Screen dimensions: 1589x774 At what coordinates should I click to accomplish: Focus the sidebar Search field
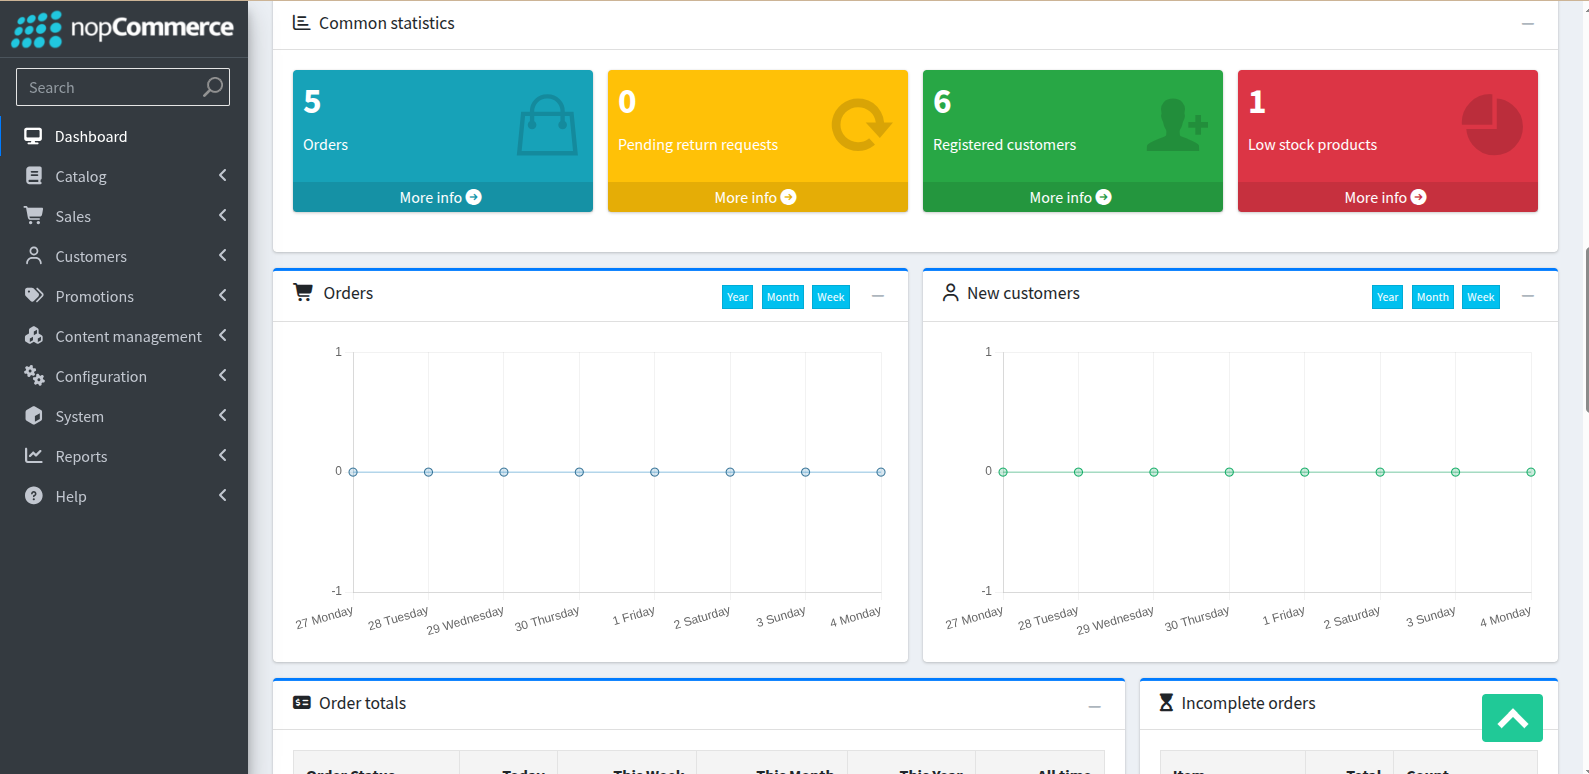(x=123, y=87)
